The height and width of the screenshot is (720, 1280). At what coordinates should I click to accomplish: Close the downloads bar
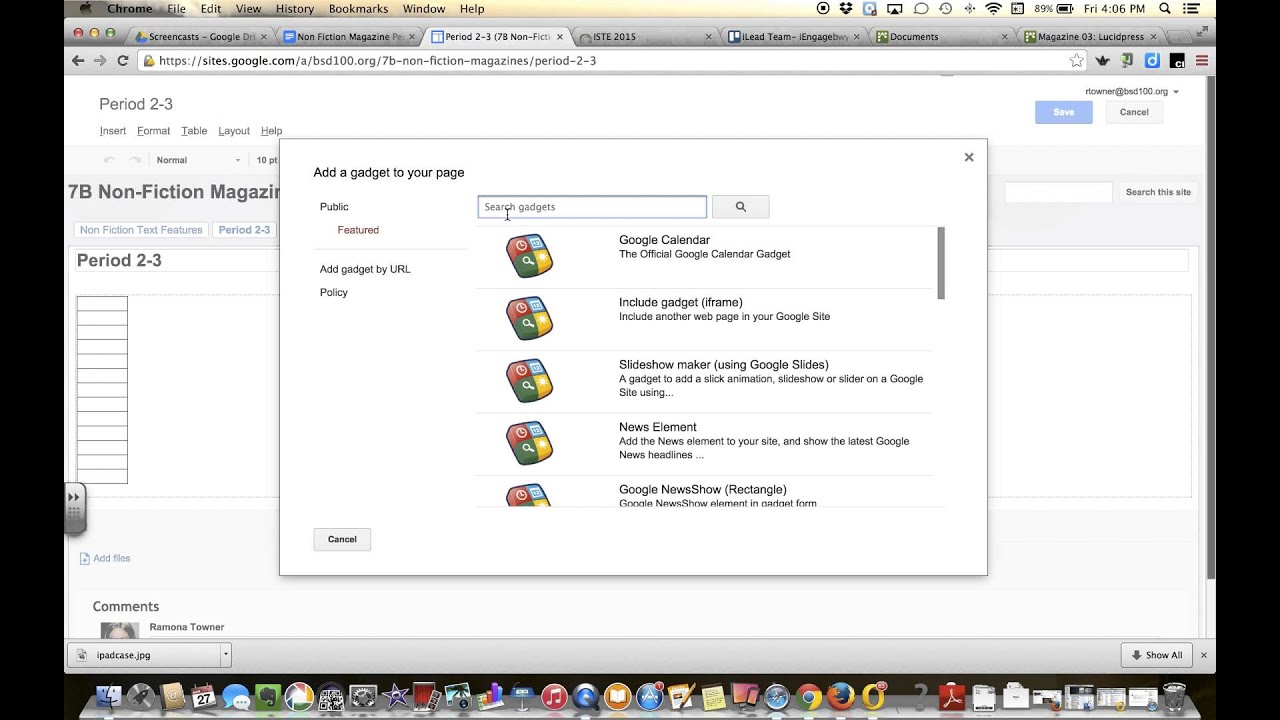point(1204,655)
